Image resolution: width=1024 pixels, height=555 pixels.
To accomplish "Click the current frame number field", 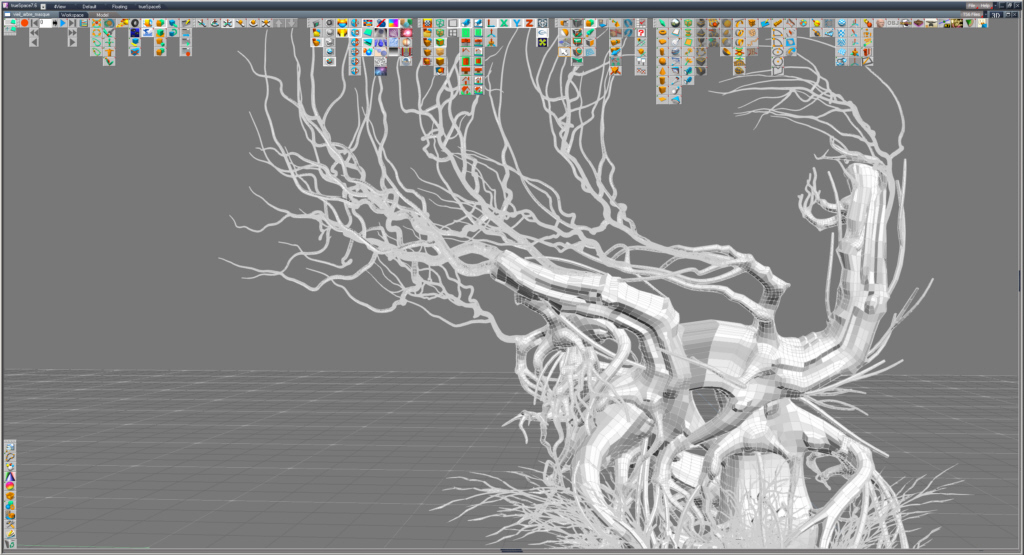I will click(46, 23).
